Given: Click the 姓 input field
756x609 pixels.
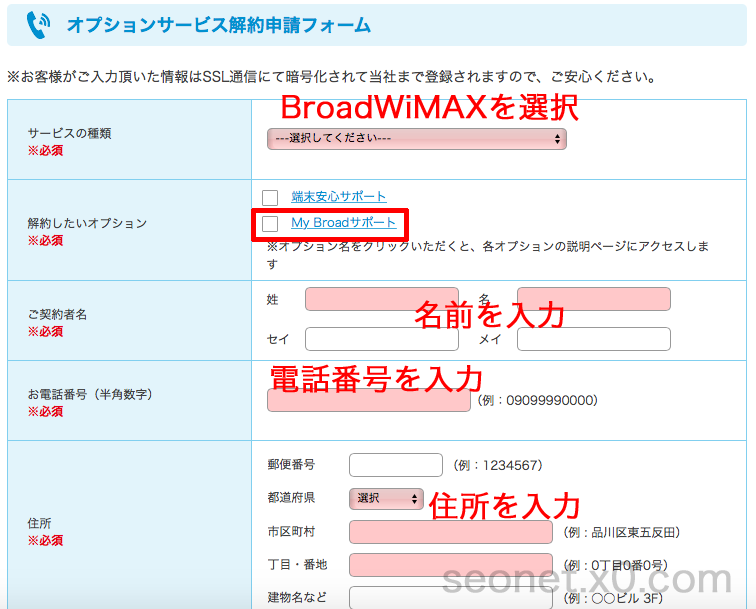Looking at the screenshot, I should [382, 299].
